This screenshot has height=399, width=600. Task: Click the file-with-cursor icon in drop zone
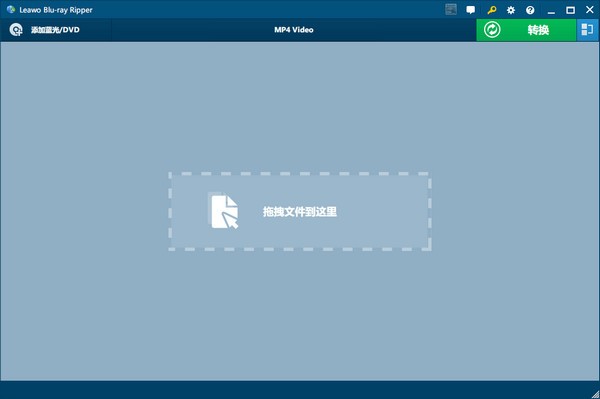[x=224, y=211]
